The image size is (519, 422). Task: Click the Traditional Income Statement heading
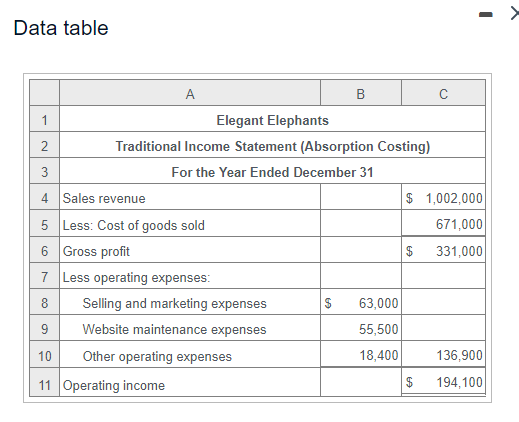(x=272, y=146)
